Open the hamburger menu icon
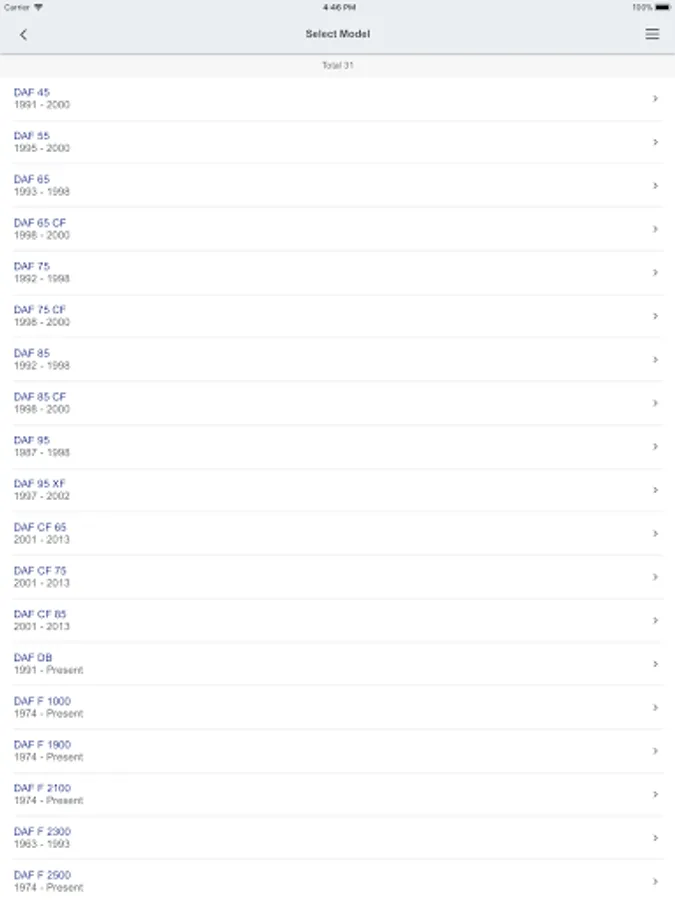675x900 pixels. pyautogui.click(x=652, y=34)
